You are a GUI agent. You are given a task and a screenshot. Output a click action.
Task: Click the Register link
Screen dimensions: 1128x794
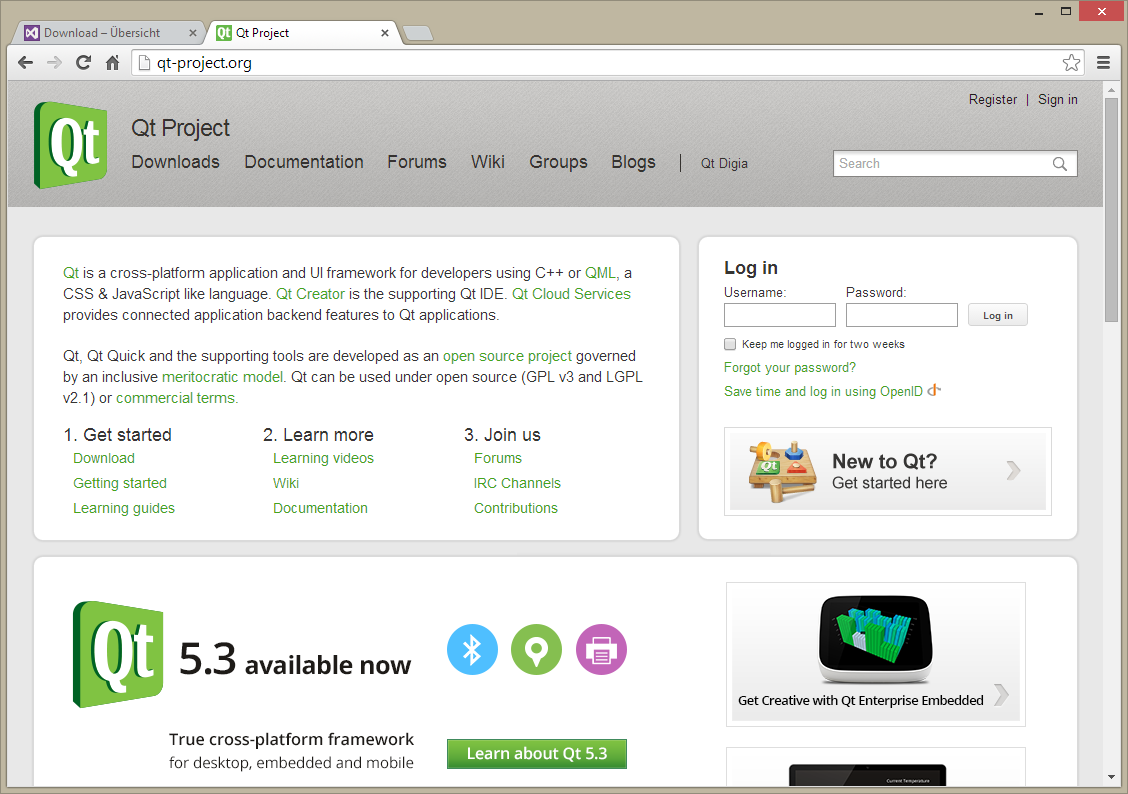993,99
